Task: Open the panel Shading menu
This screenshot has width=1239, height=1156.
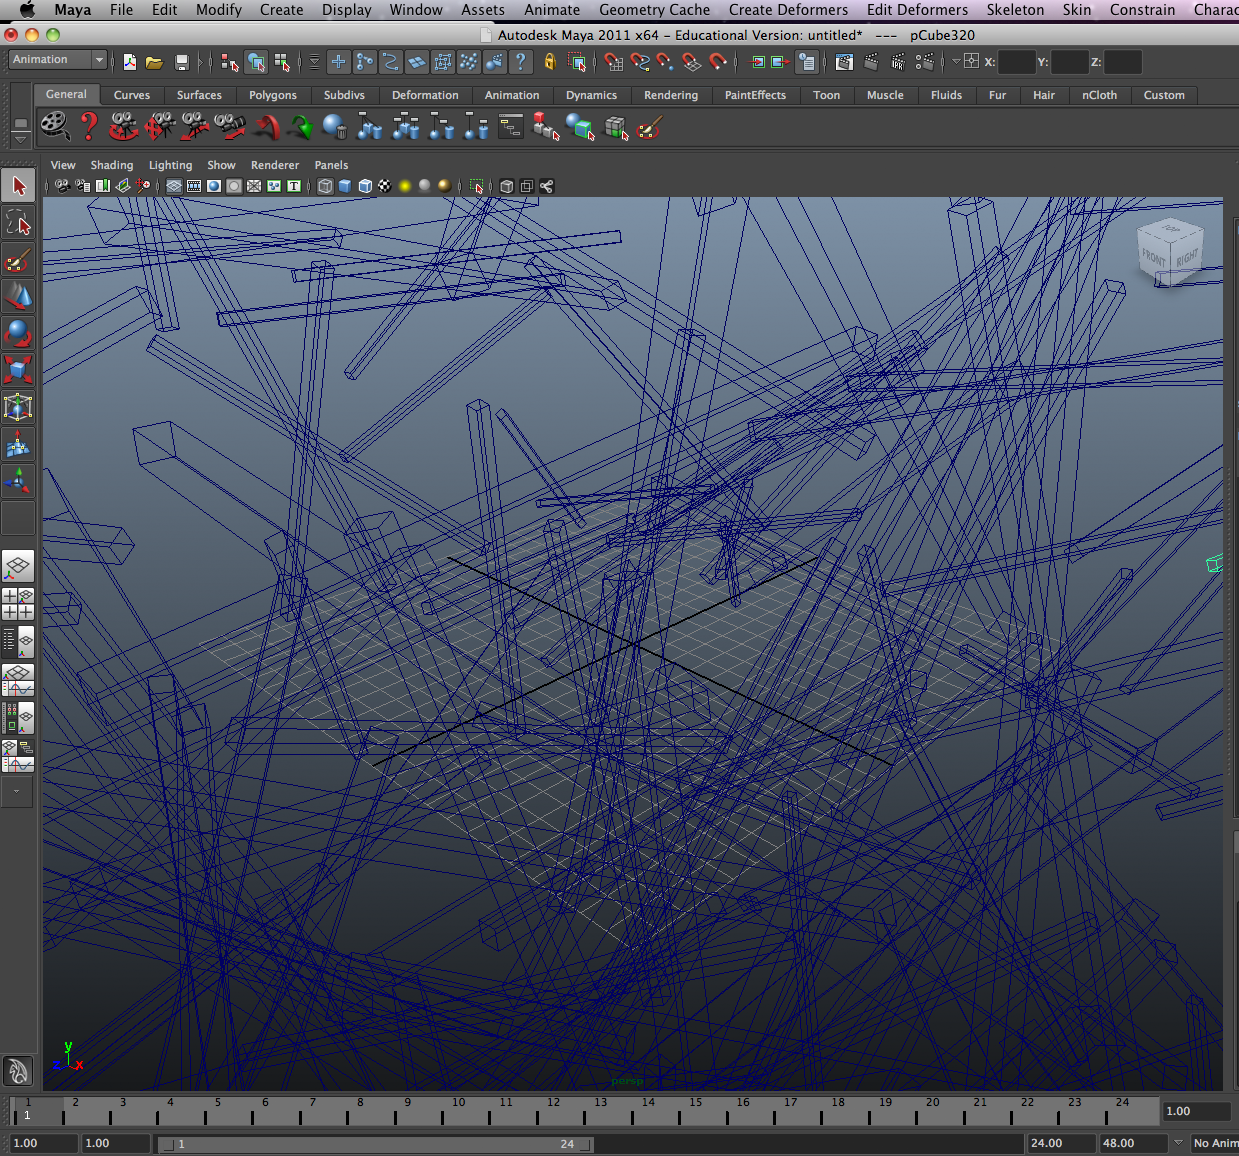Action: pyautogui.click(x=111, y=165)
